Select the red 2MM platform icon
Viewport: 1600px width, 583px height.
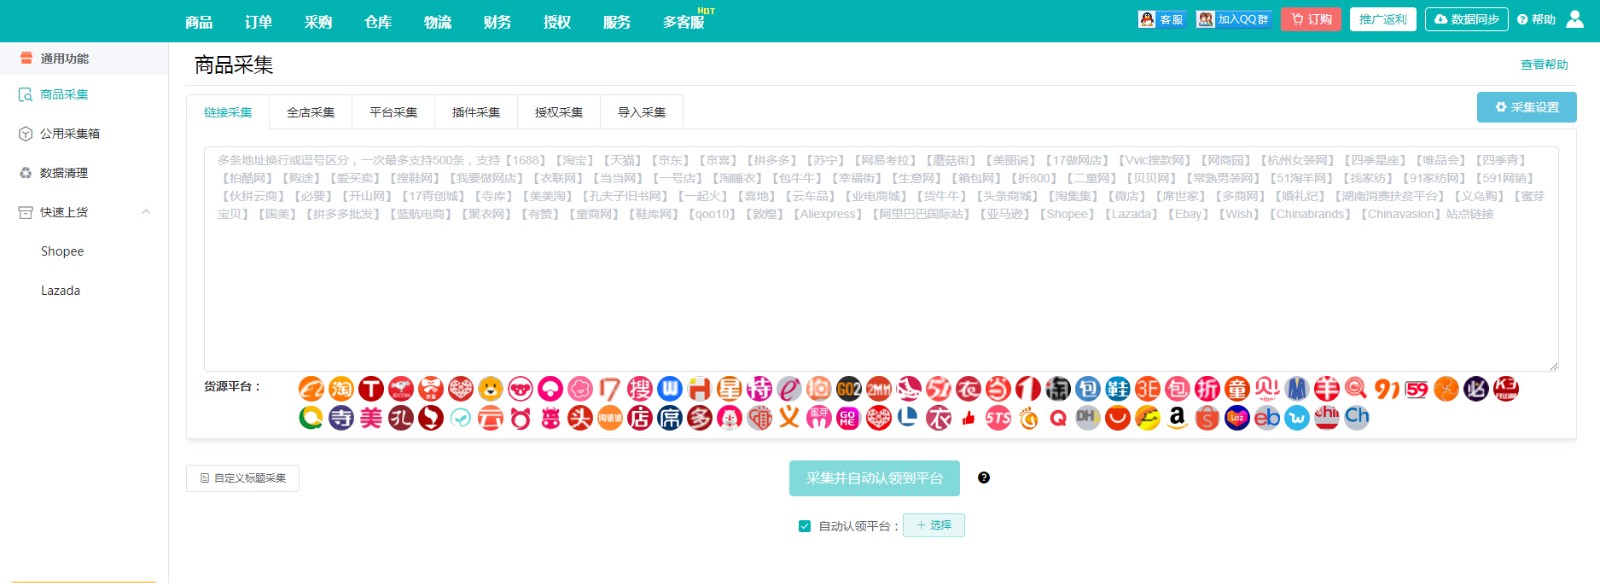pos(879,389)
